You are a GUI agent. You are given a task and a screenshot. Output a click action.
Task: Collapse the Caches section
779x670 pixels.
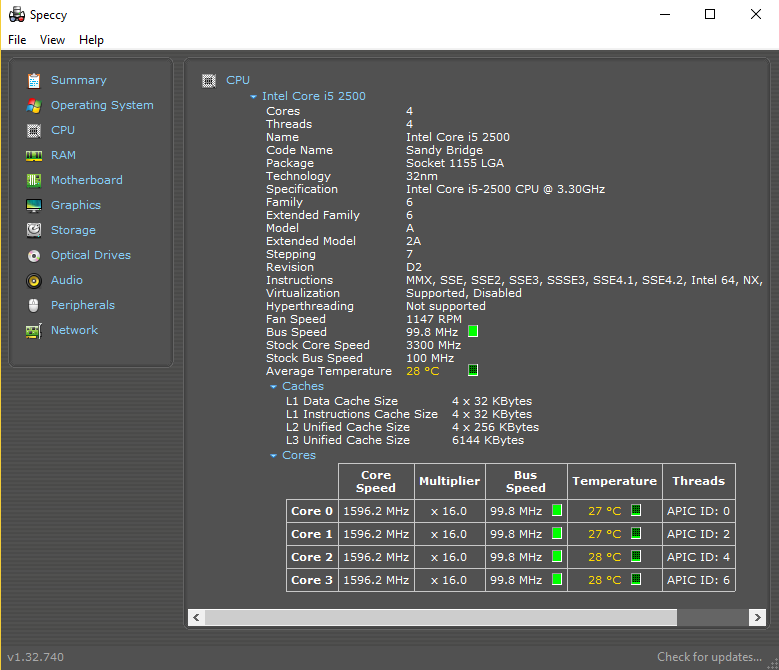click(274, 386)
